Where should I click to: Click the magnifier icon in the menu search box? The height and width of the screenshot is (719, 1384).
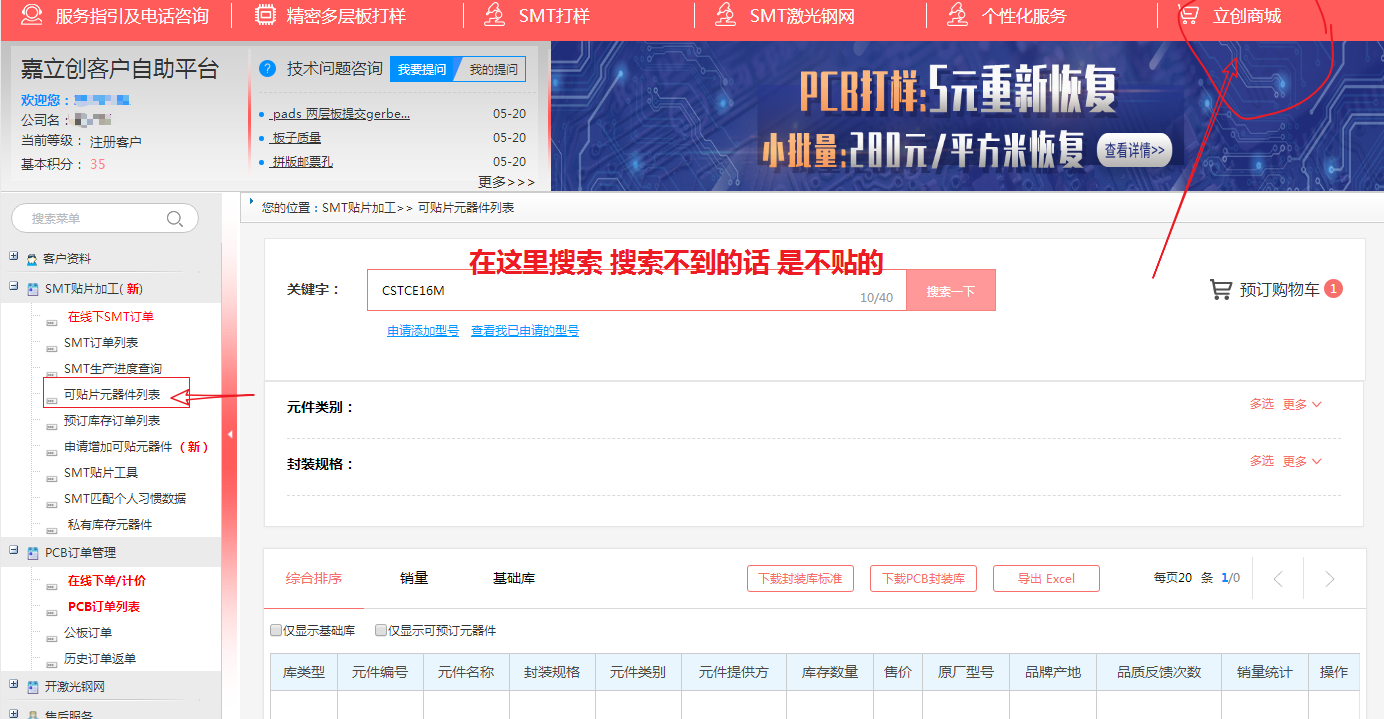point(175,219)
